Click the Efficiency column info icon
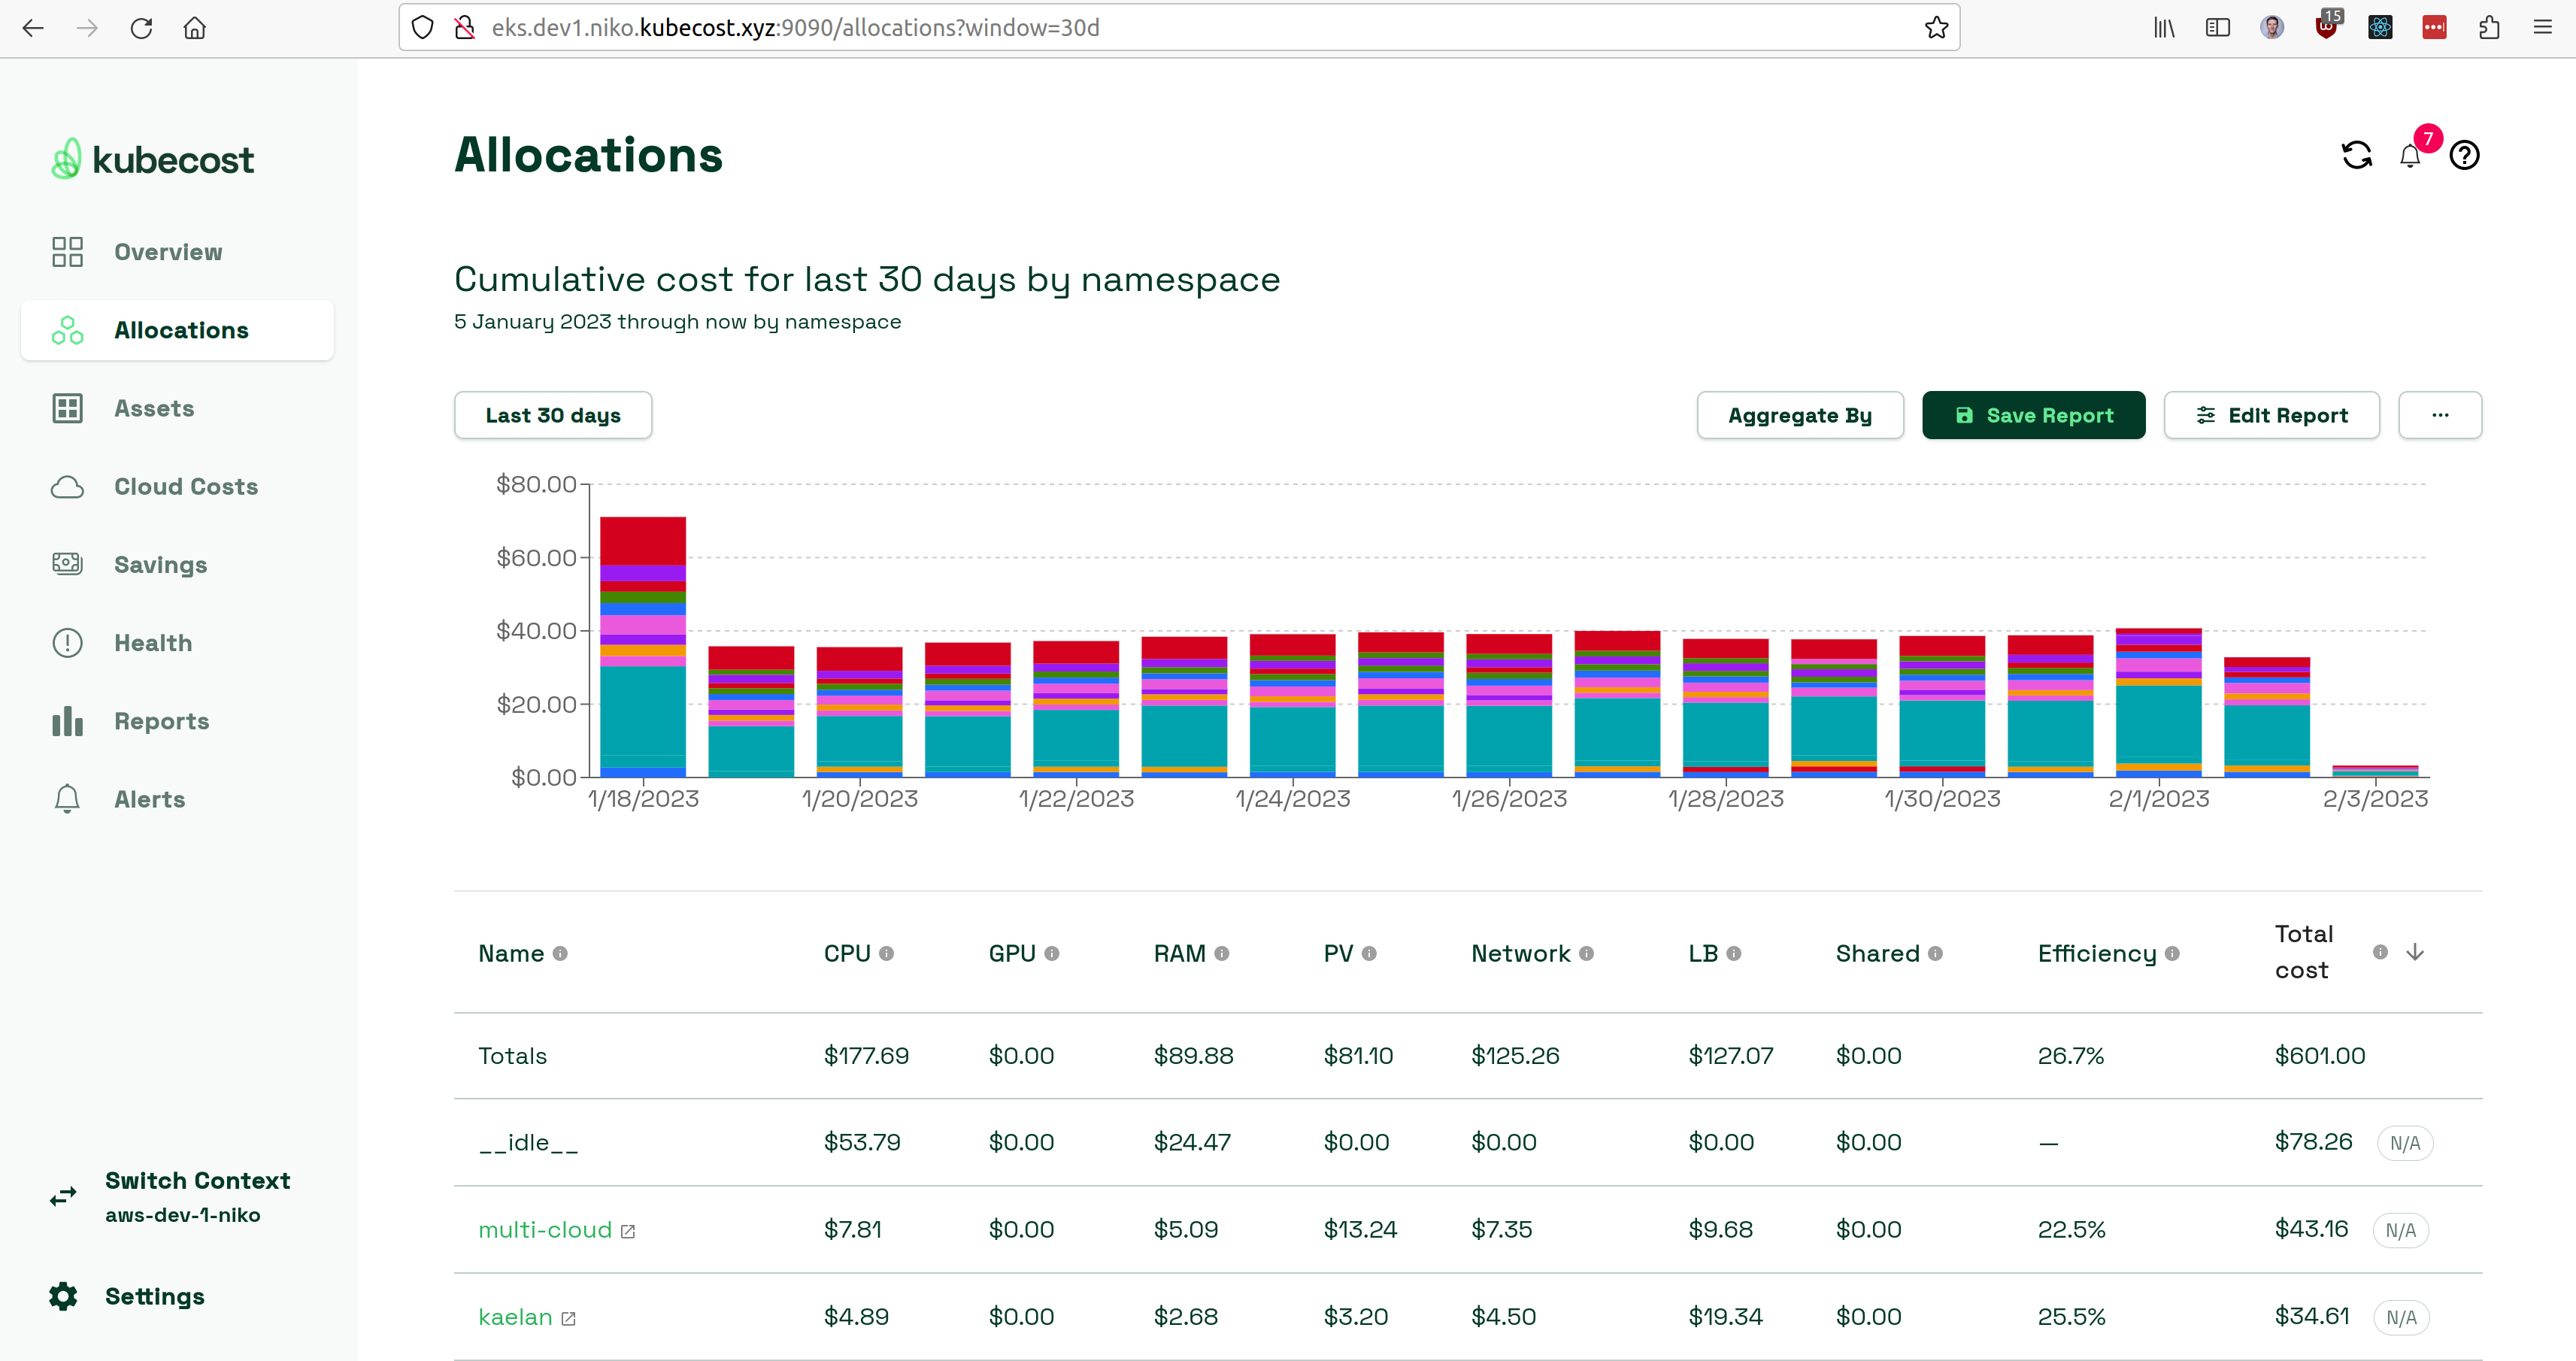2576x1361 pixels. point(2172,954)
